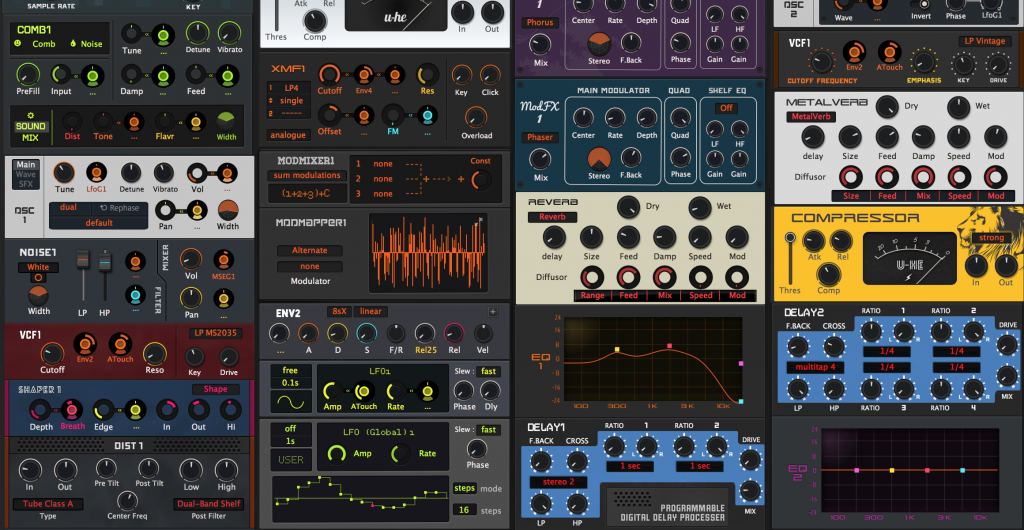Click the VCF1 Reso knob
The width and height of the screenshot is (1024, 530).
[154, 353]
